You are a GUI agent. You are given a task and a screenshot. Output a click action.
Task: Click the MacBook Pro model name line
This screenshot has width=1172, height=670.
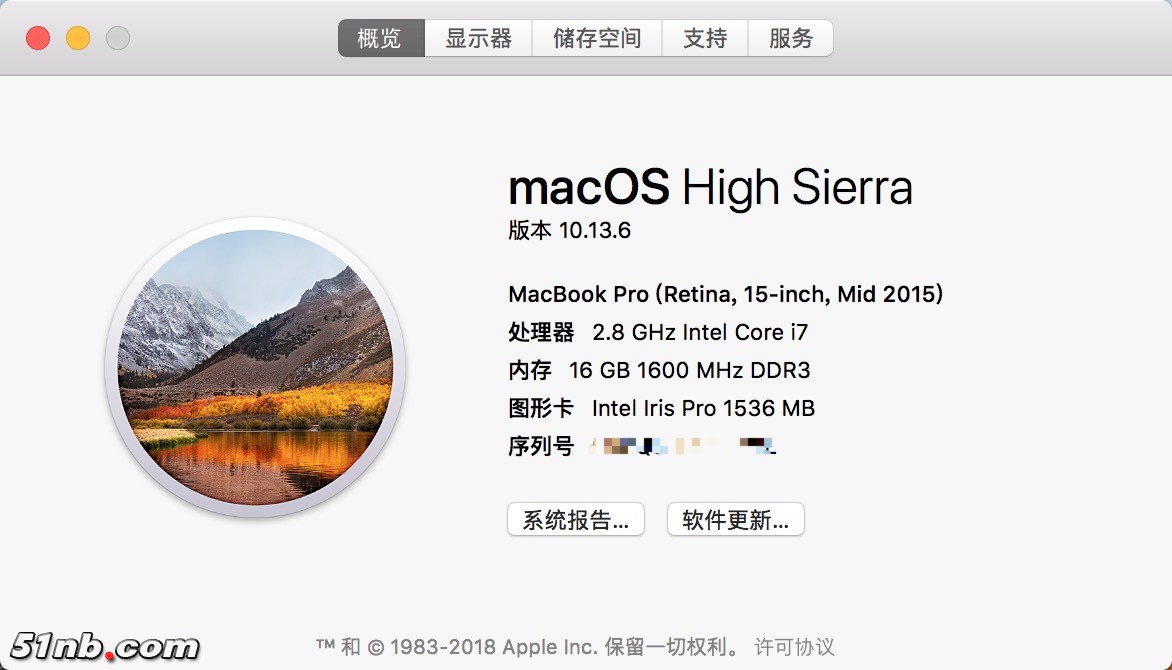[x=726, y=294]
